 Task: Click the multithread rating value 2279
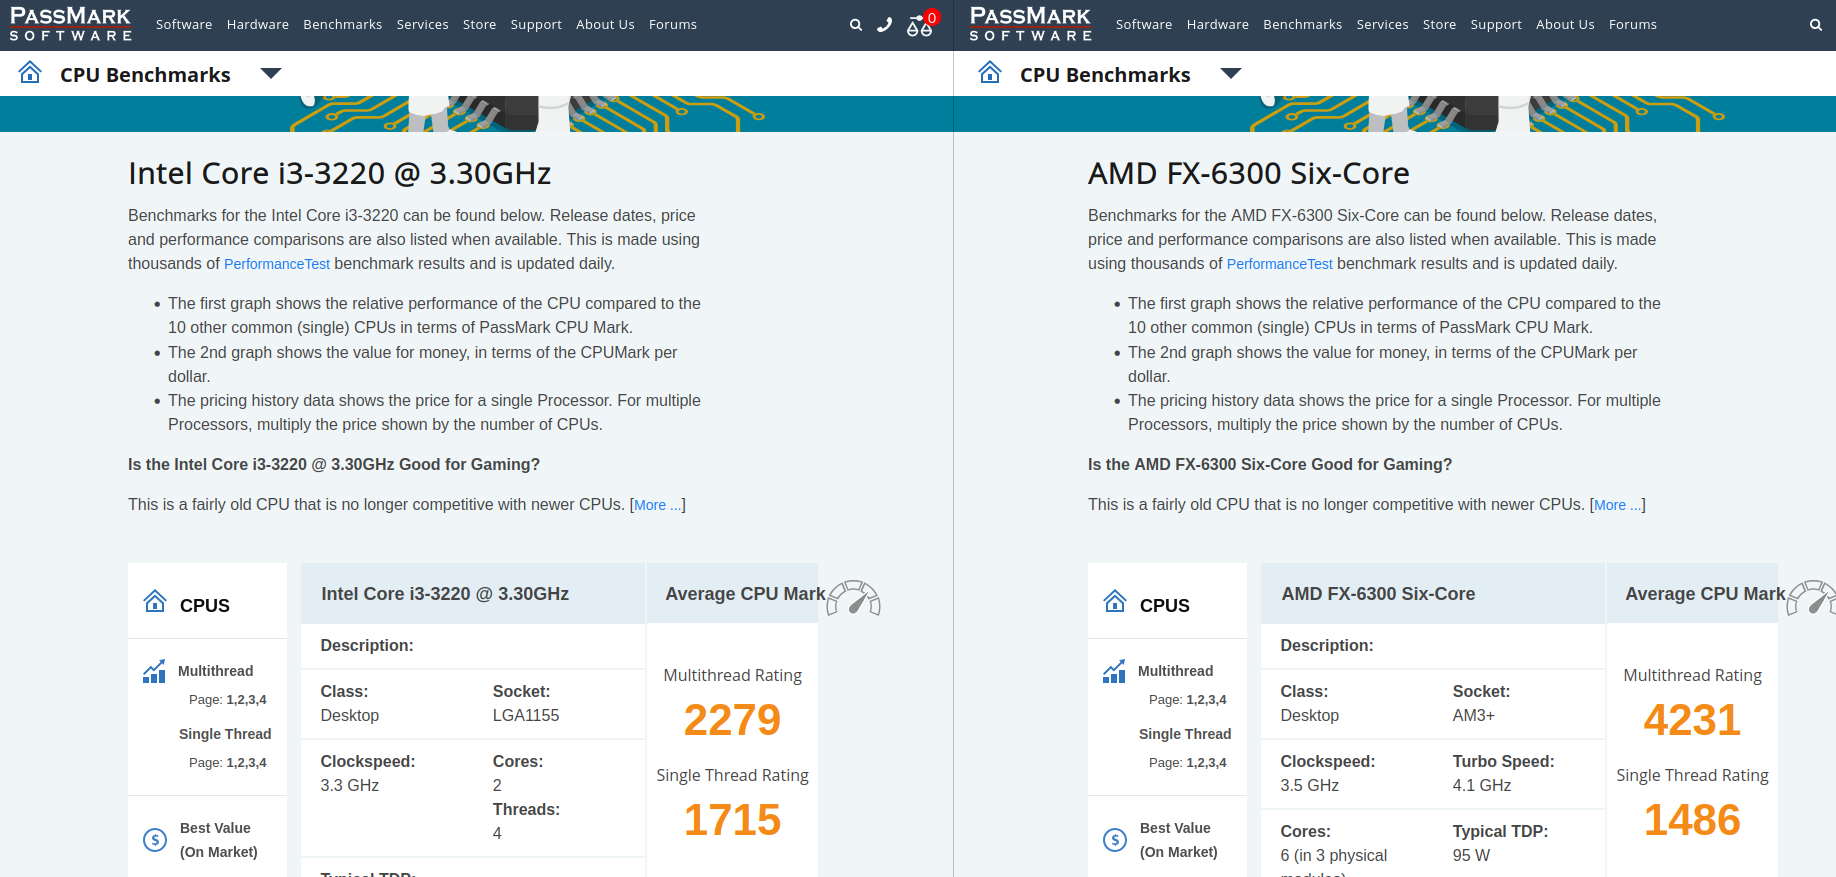tap(732, 720)
